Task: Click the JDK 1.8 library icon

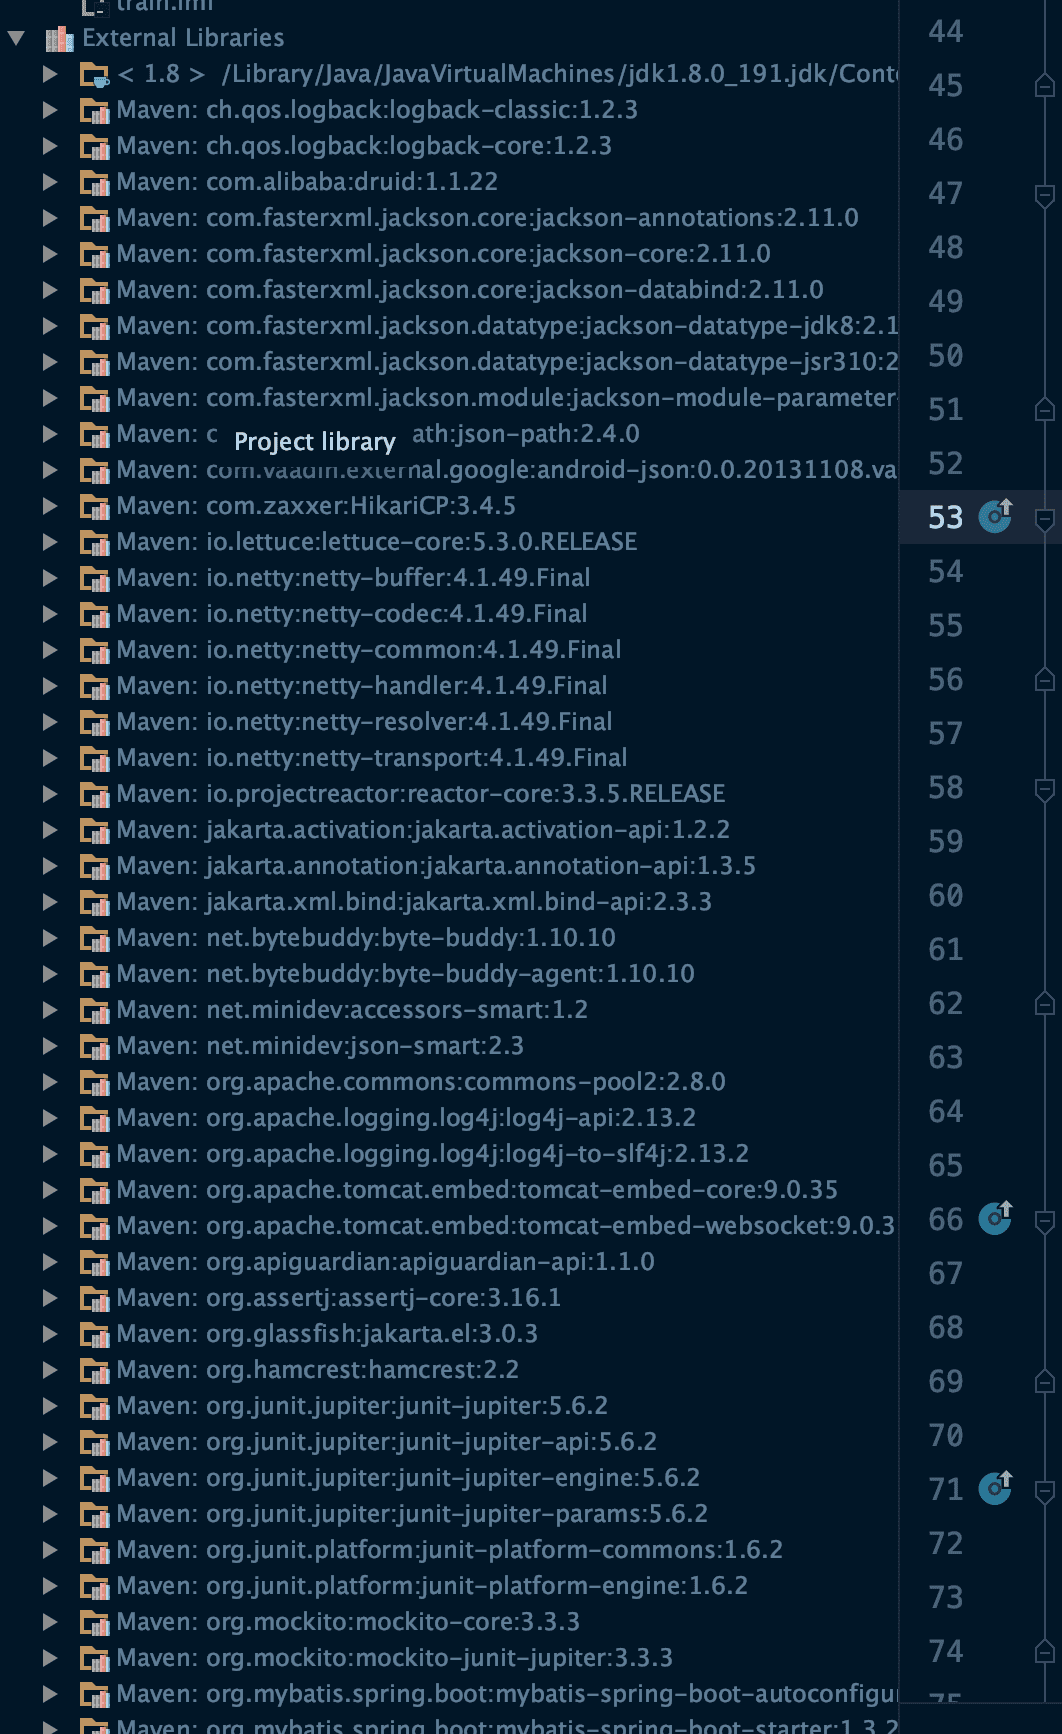Action: tap(94, 74)
